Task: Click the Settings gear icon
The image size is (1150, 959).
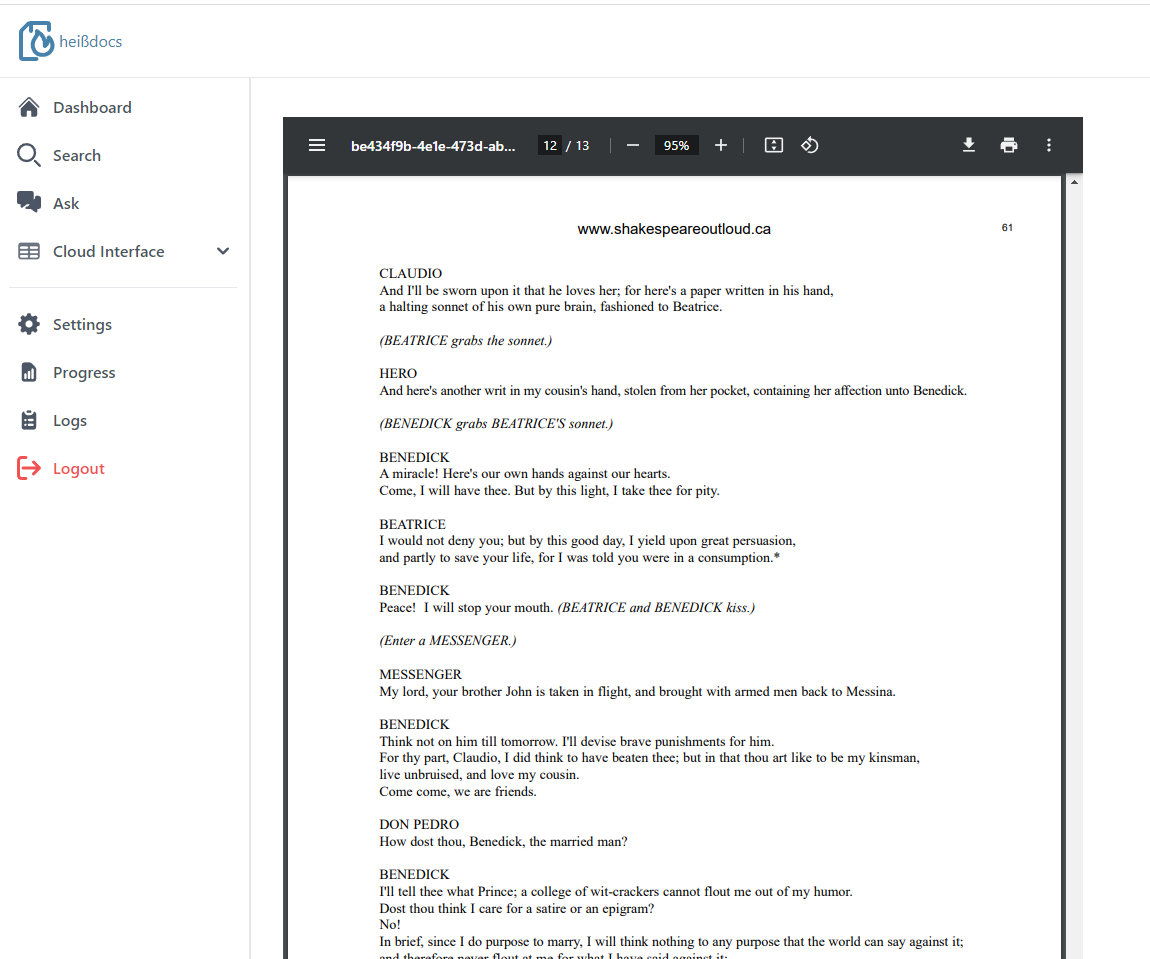Action: pos(29,324)
